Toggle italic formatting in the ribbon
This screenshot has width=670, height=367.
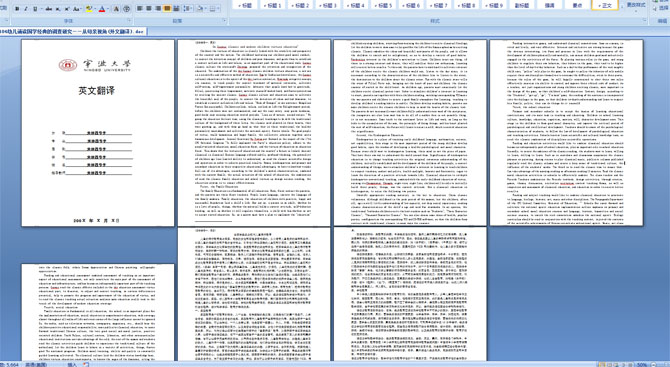pos(26,9)
